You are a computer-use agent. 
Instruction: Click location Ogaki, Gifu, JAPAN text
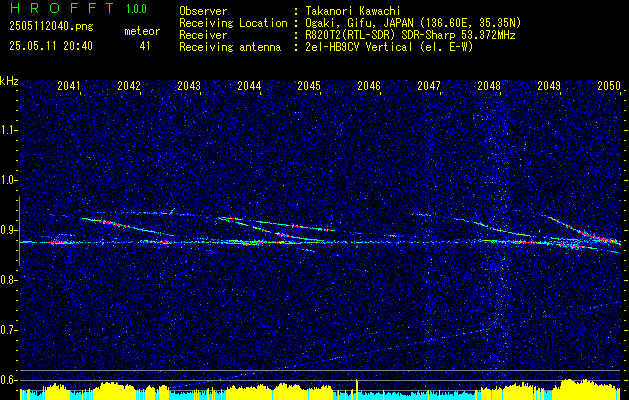(x=413, y=23)
